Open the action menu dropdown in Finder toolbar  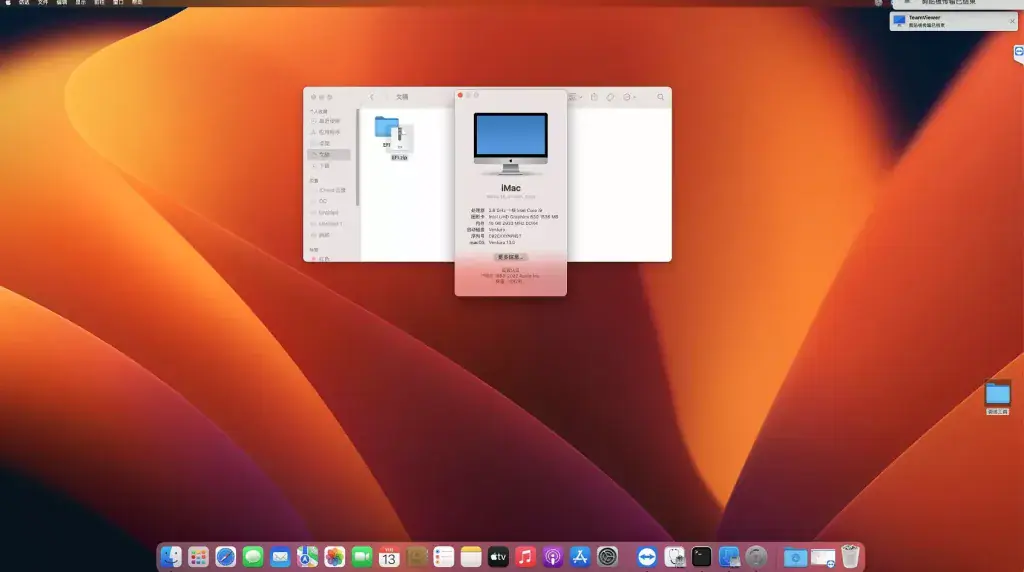pyautogui.click(x=629, y=97)
